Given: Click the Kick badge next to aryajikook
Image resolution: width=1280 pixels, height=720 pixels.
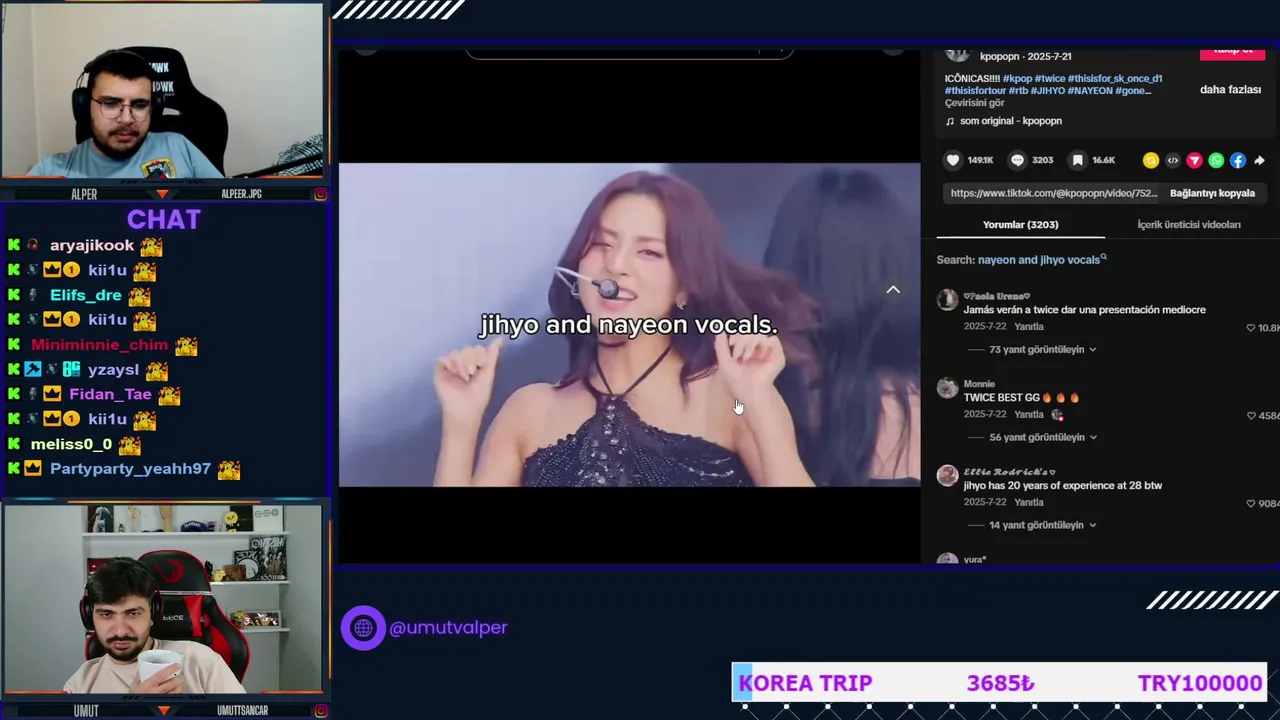Looking at the screenshot, I should pos(14,245).
